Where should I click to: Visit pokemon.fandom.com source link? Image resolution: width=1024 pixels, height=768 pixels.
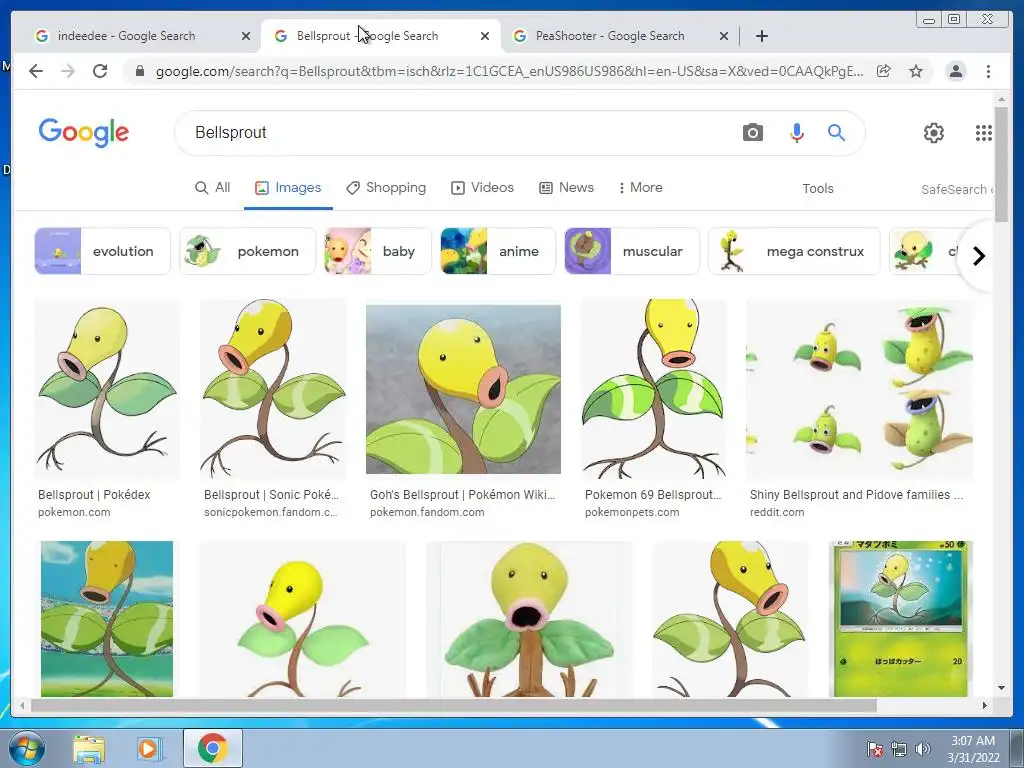427,513
